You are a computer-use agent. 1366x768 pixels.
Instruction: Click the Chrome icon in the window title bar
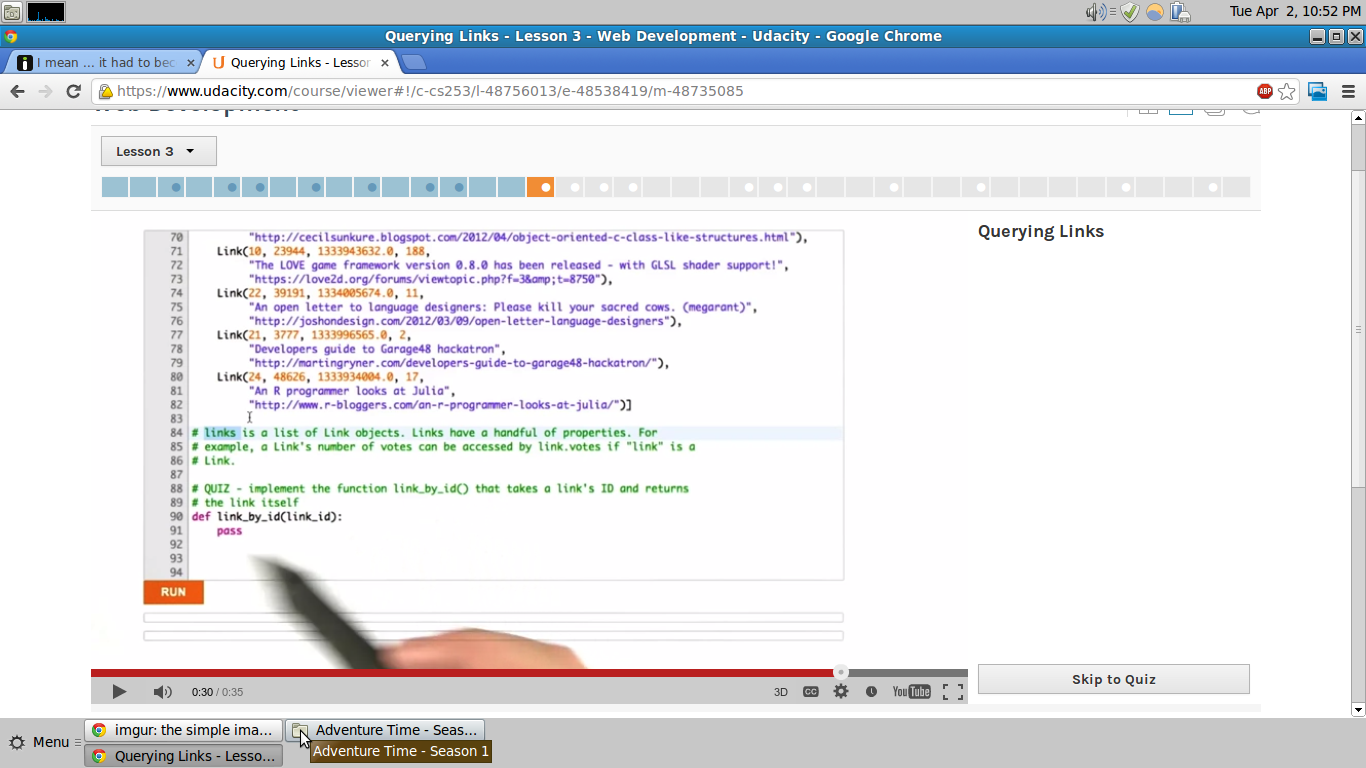click(11, 36)
